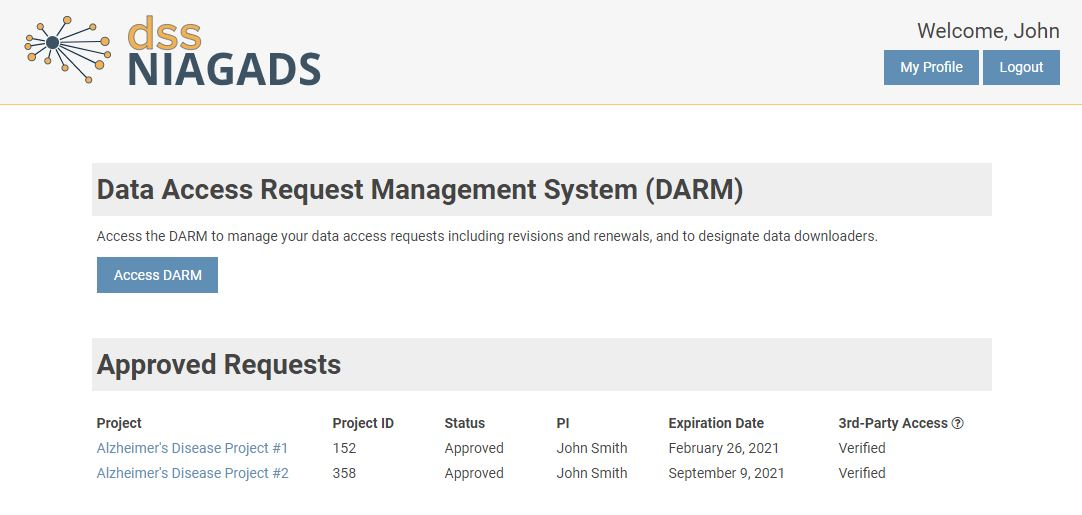Viewport: 1082px width, 515px height.
Task: Open Alzheimer's Disease Project #2 link
Action: pos(192,473)
